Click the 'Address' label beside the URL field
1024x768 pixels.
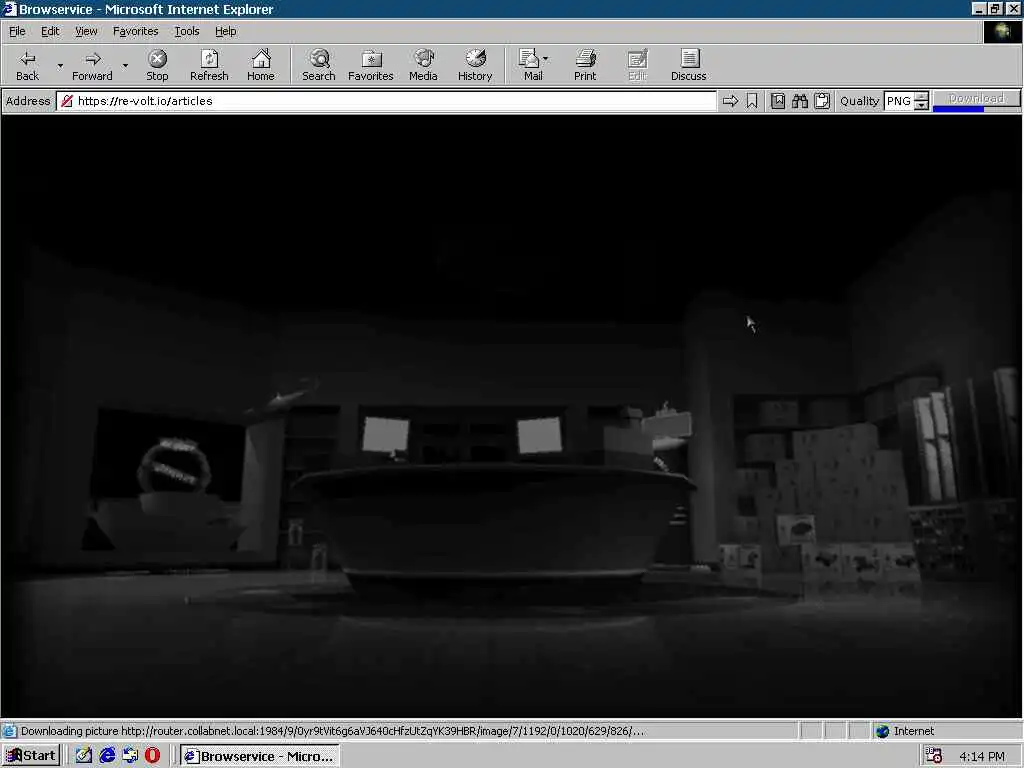click(28, 101)
